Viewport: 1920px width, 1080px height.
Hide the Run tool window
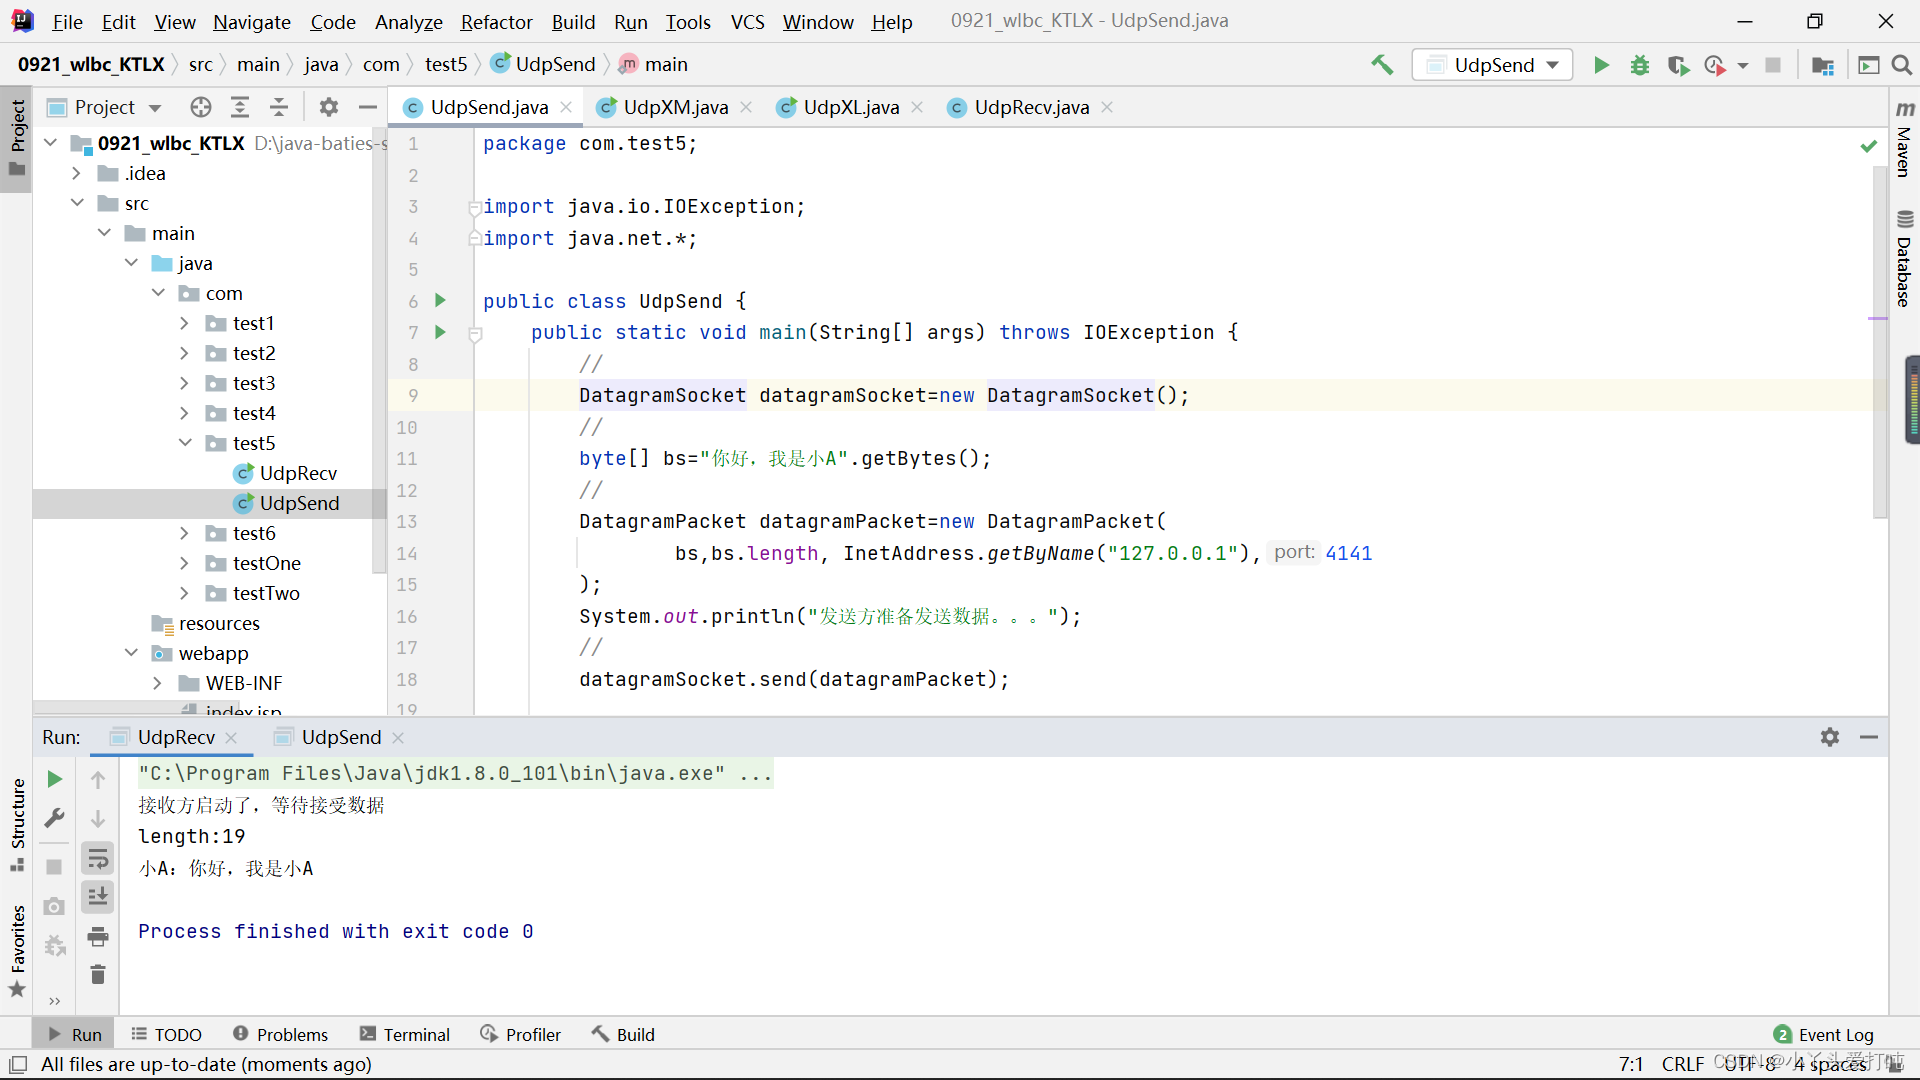tap(1868, 737)
